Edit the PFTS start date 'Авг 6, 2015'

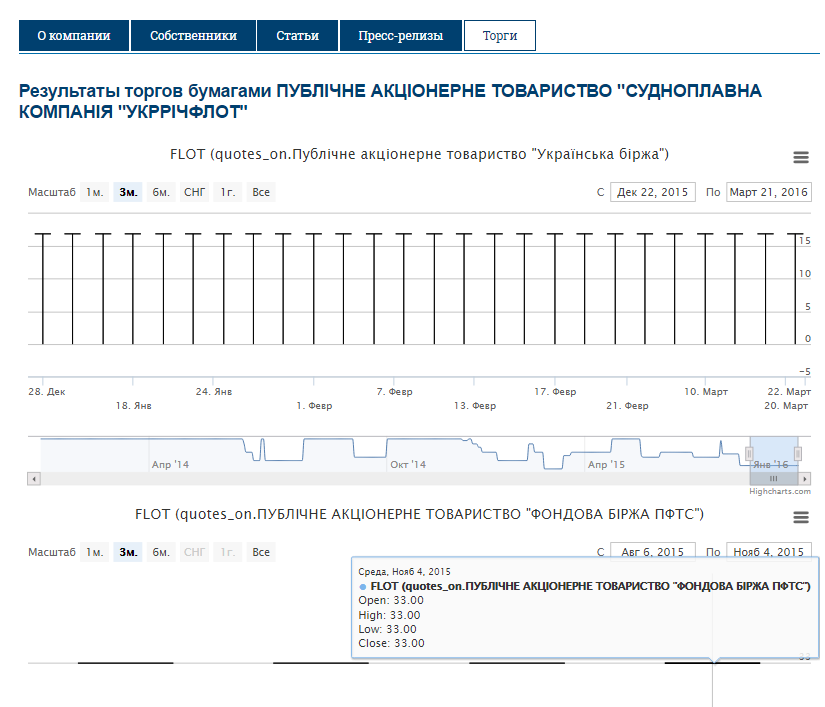point(652,550)
